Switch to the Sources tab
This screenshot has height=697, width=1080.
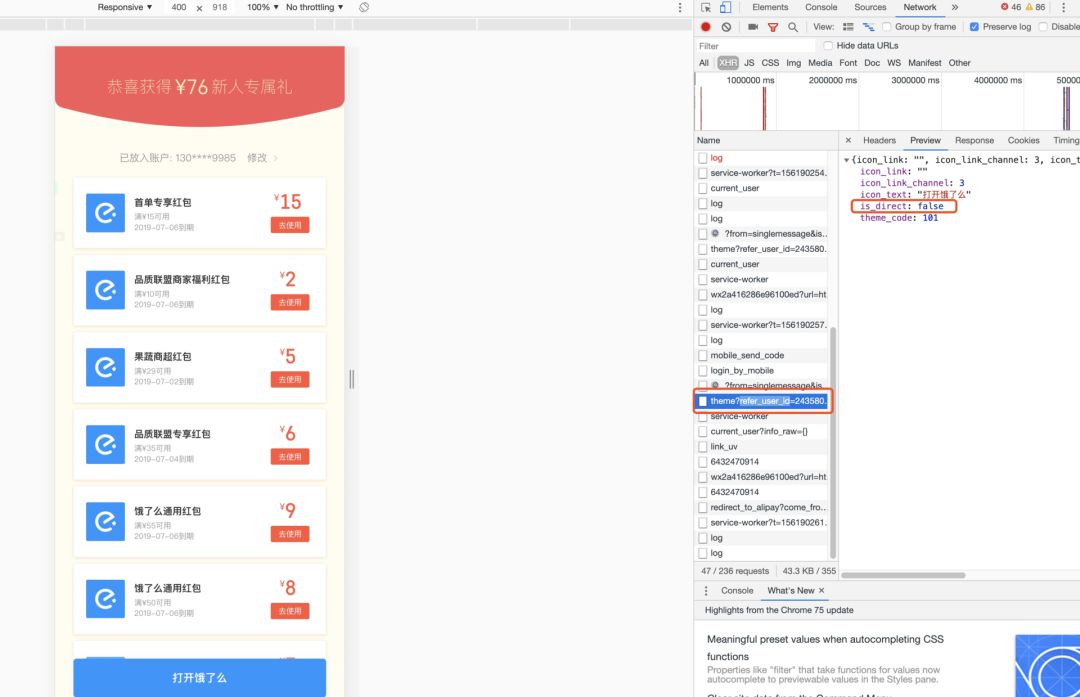tap(870, 7)
